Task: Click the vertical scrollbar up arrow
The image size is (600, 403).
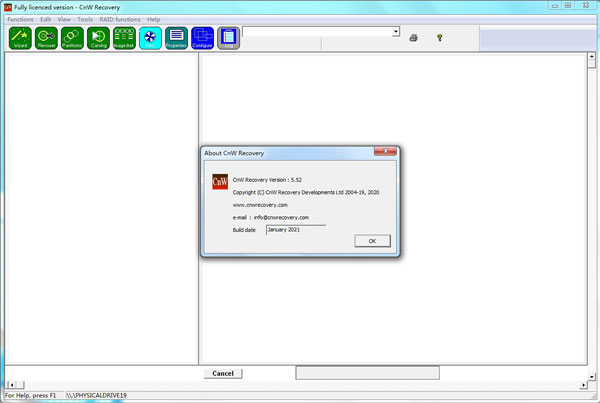Action: pos(592,56)
